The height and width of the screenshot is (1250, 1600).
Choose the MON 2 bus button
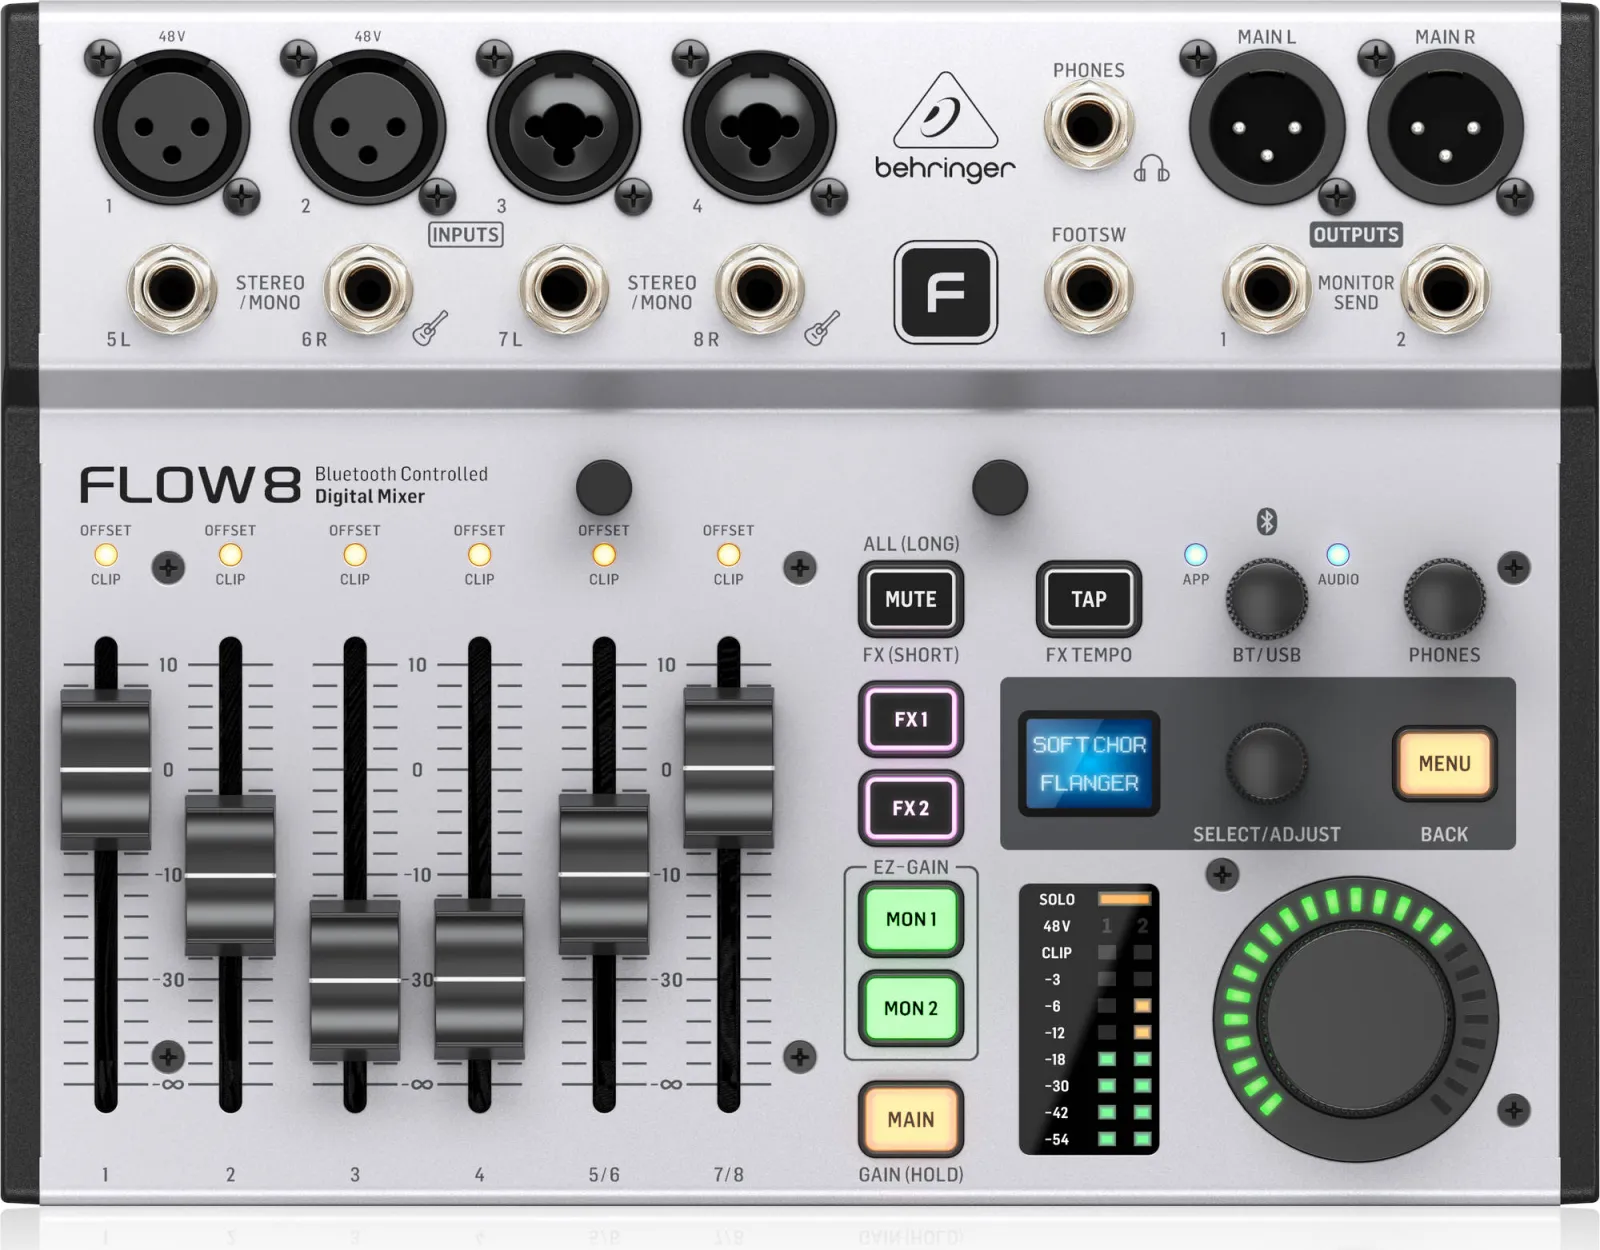[911, 1008]
